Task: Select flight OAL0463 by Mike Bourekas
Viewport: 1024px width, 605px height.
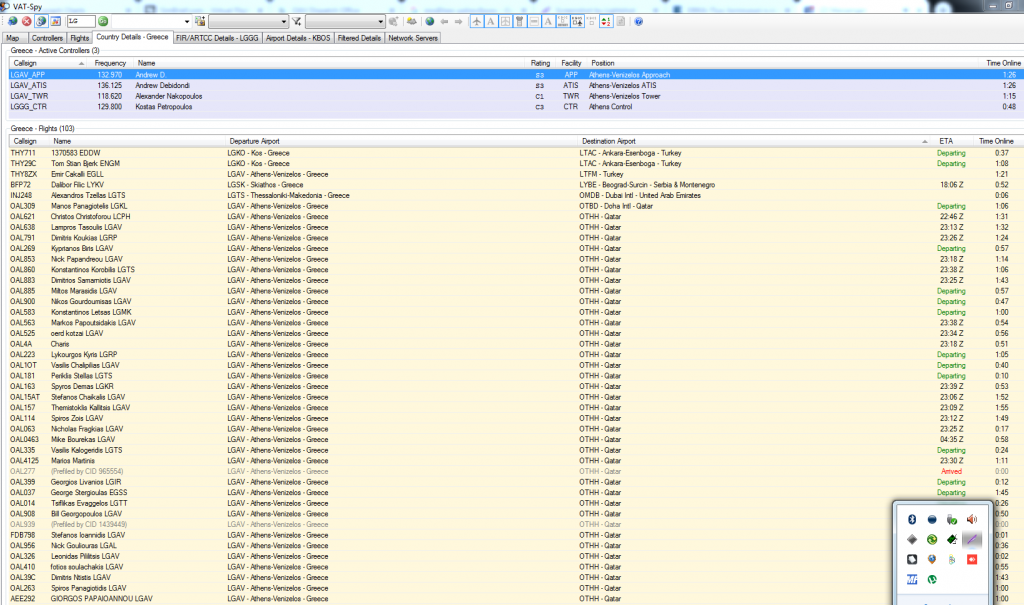Action: [x=516, y=440]
